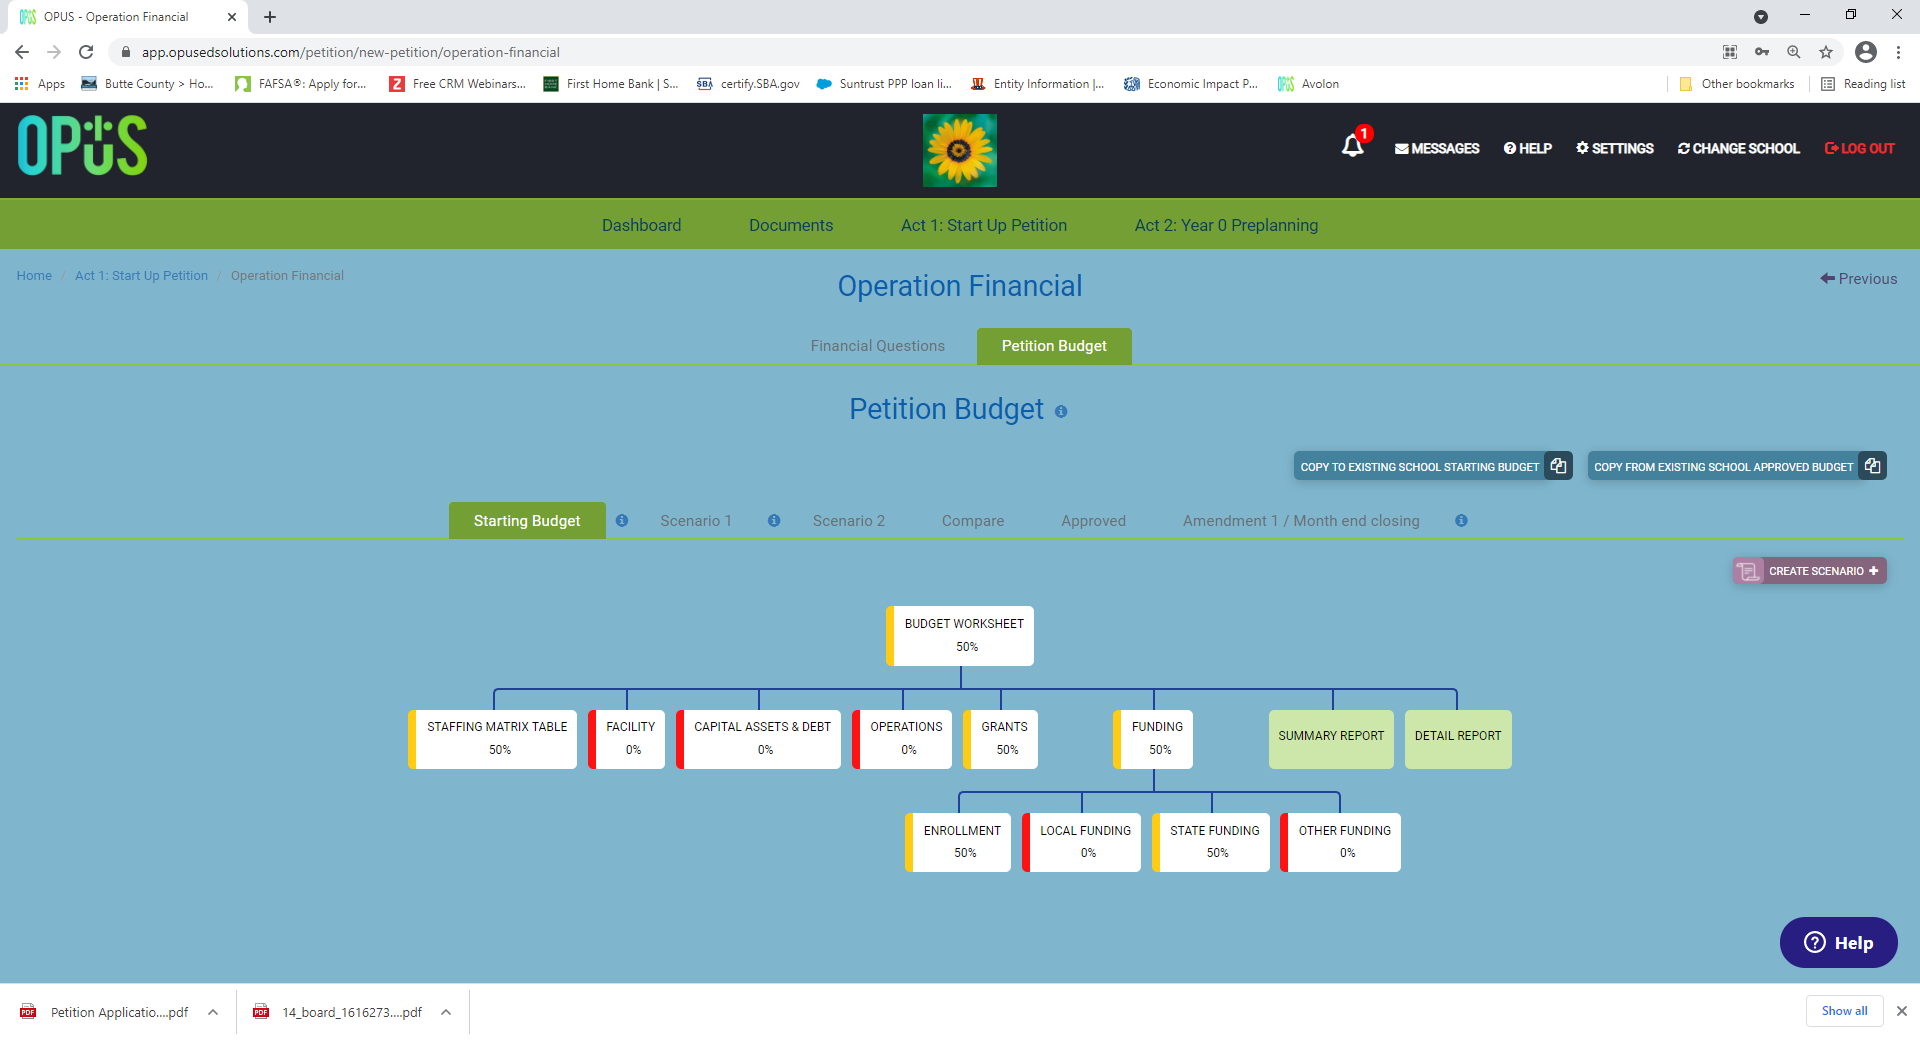Select the Scenario 2 tab
This screenshot has width=1920, height=1040.
click(x=849, y=521)
